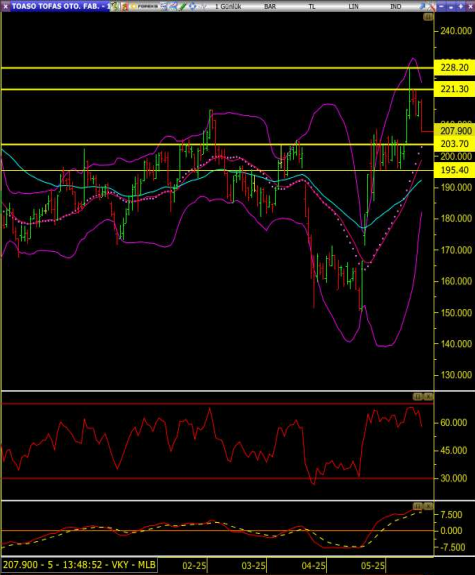
Task: Toggle the MACD panel's maximize button
Action: [x=418, y=506]
